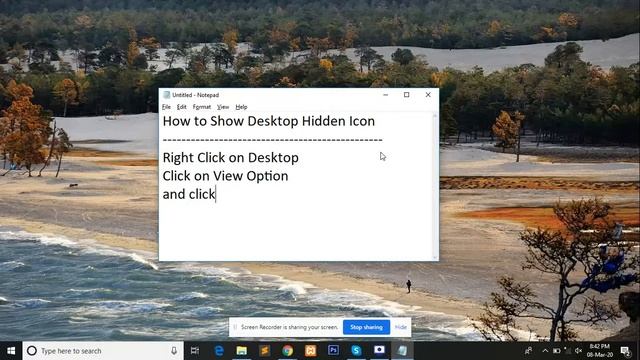
Task: Show hidden system tray icons
Action: point(545,351)
